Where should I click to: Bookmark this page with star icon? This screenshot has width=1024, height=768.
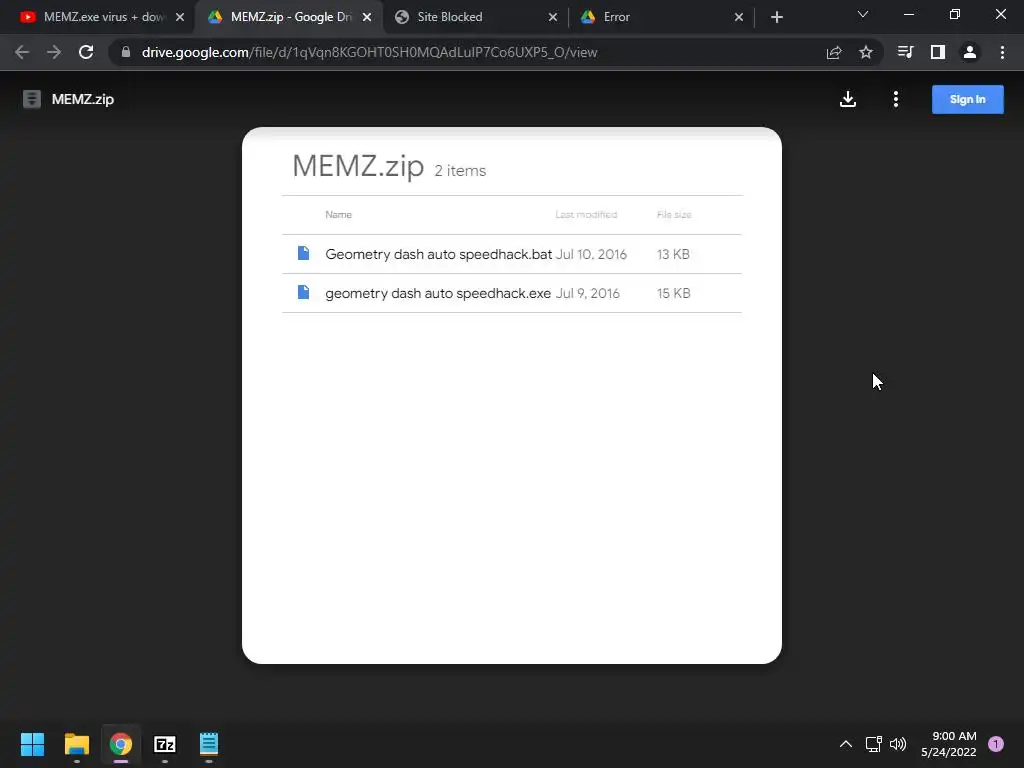pos(866,52)
